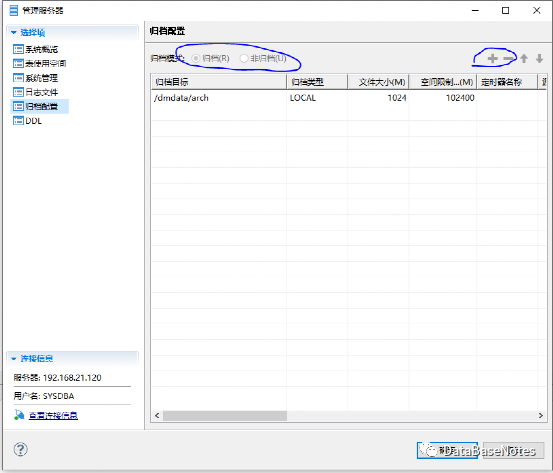553x473 pixels.
Task: Click the horizontal scrollbar thumb
Action: point(225,416)
